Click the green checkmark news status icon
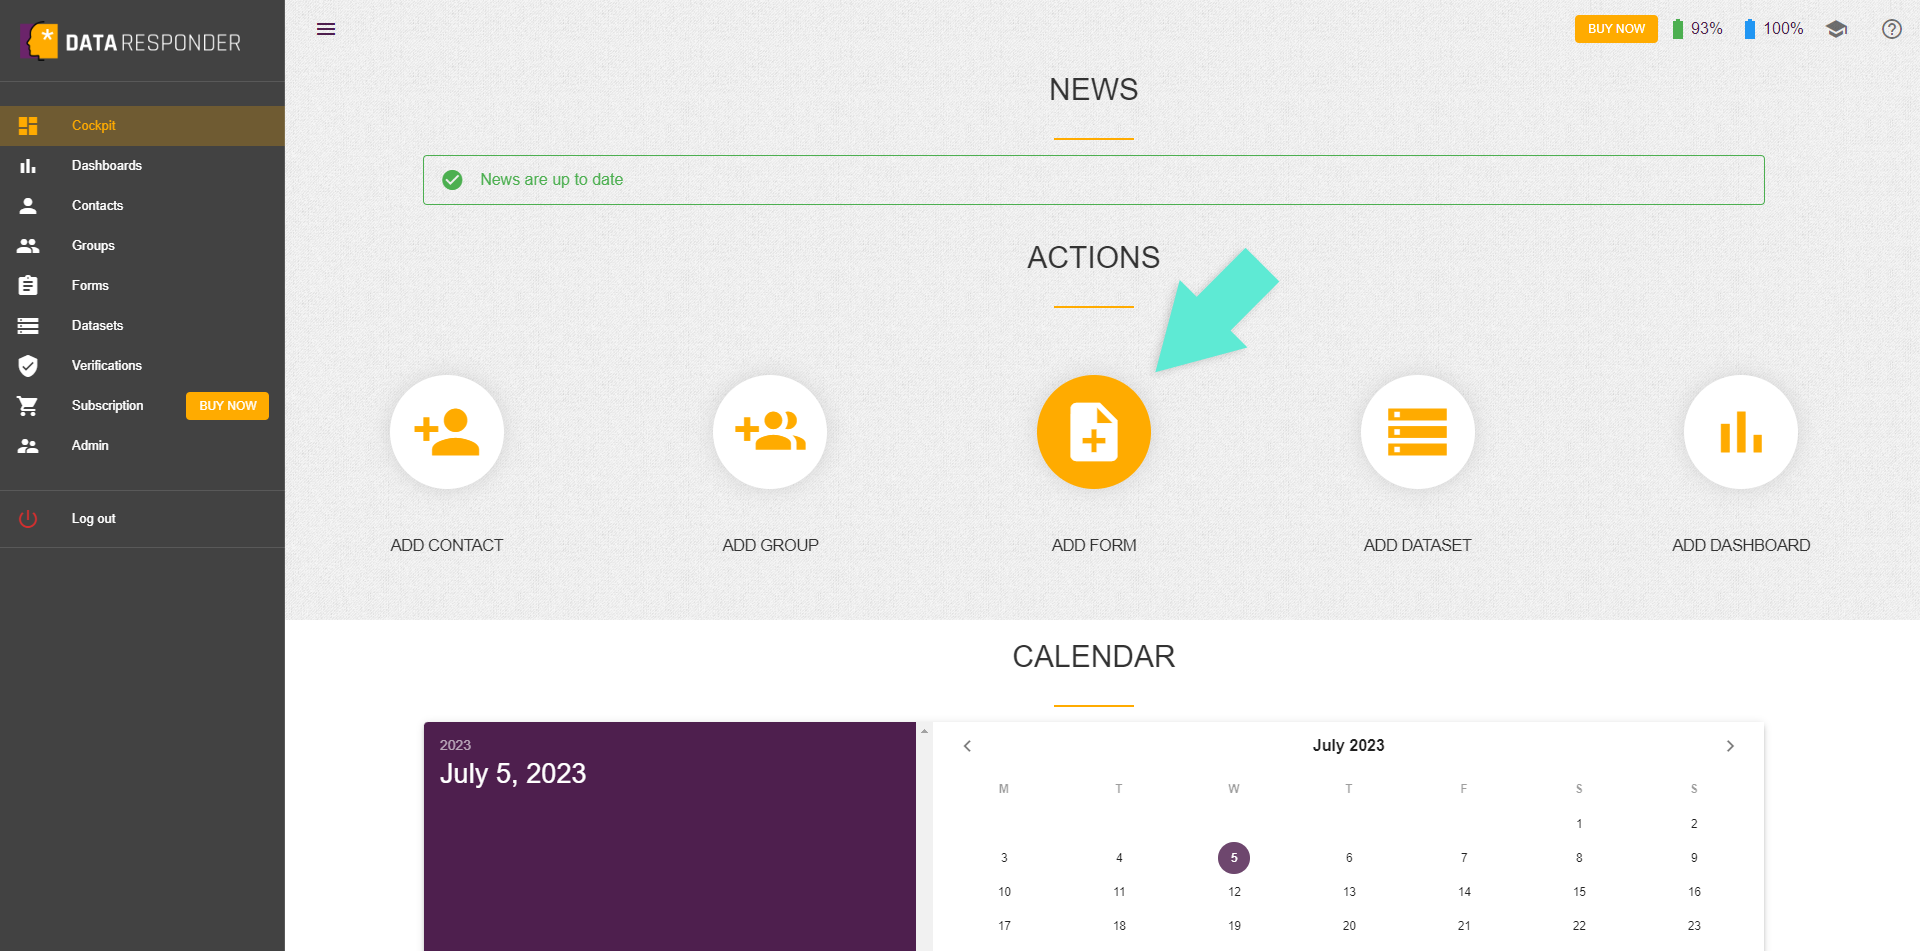Image resolution: width=1920 pixels, height=951 pixels. pyautogui.click(x=453, y=180)
